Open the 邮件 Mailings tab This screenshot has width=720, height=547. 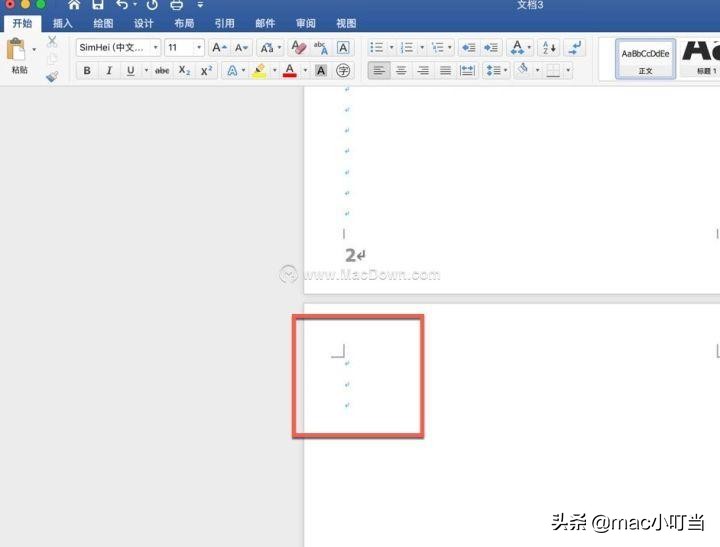[x=265, y=23]
